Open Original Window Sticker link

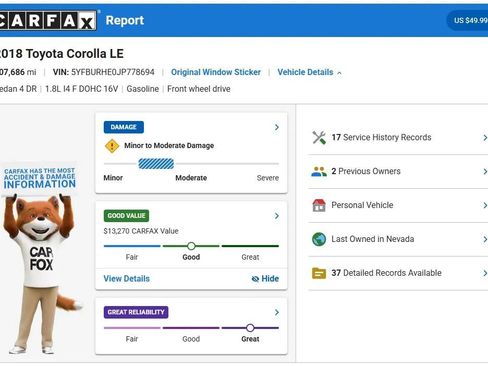point(216,72)
